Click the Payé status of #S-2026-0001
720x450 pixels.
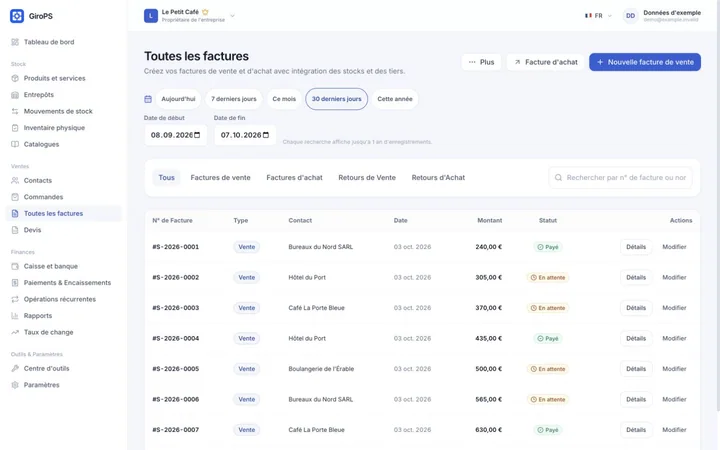pos(548,247)
